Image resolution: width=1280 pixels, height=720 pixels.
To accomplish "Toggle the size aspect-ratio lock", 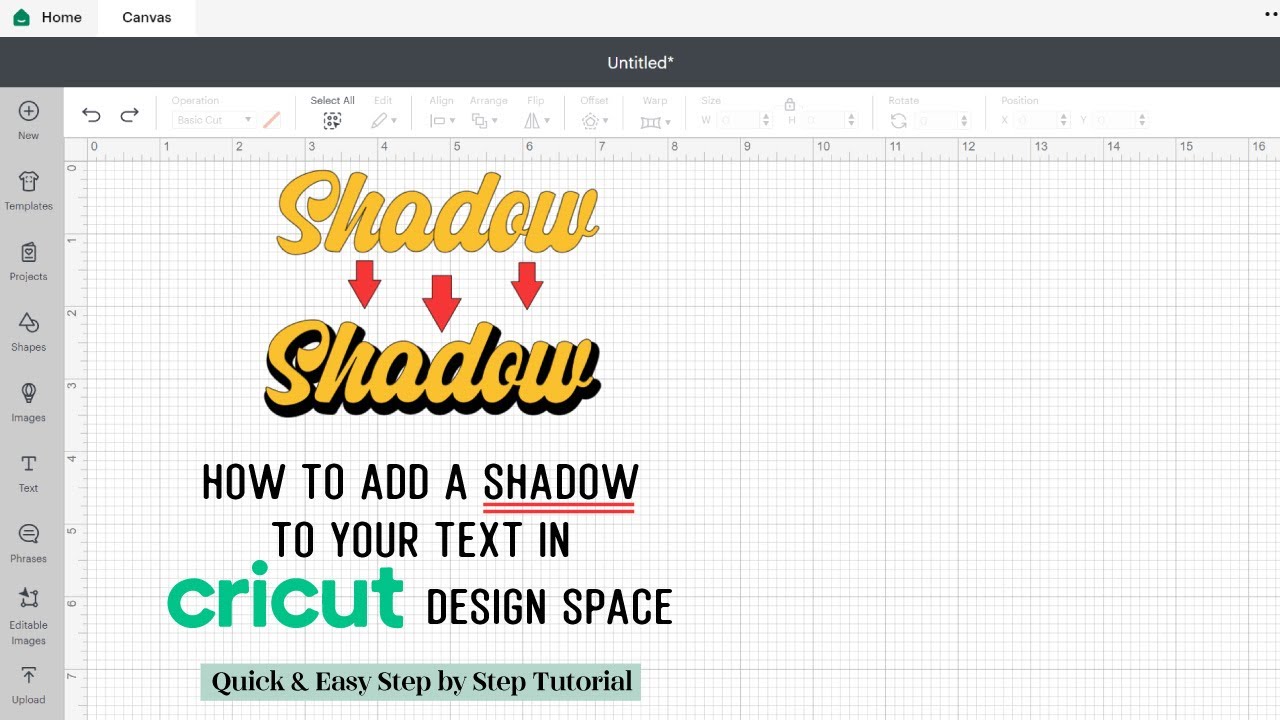I will pos(789,104).
